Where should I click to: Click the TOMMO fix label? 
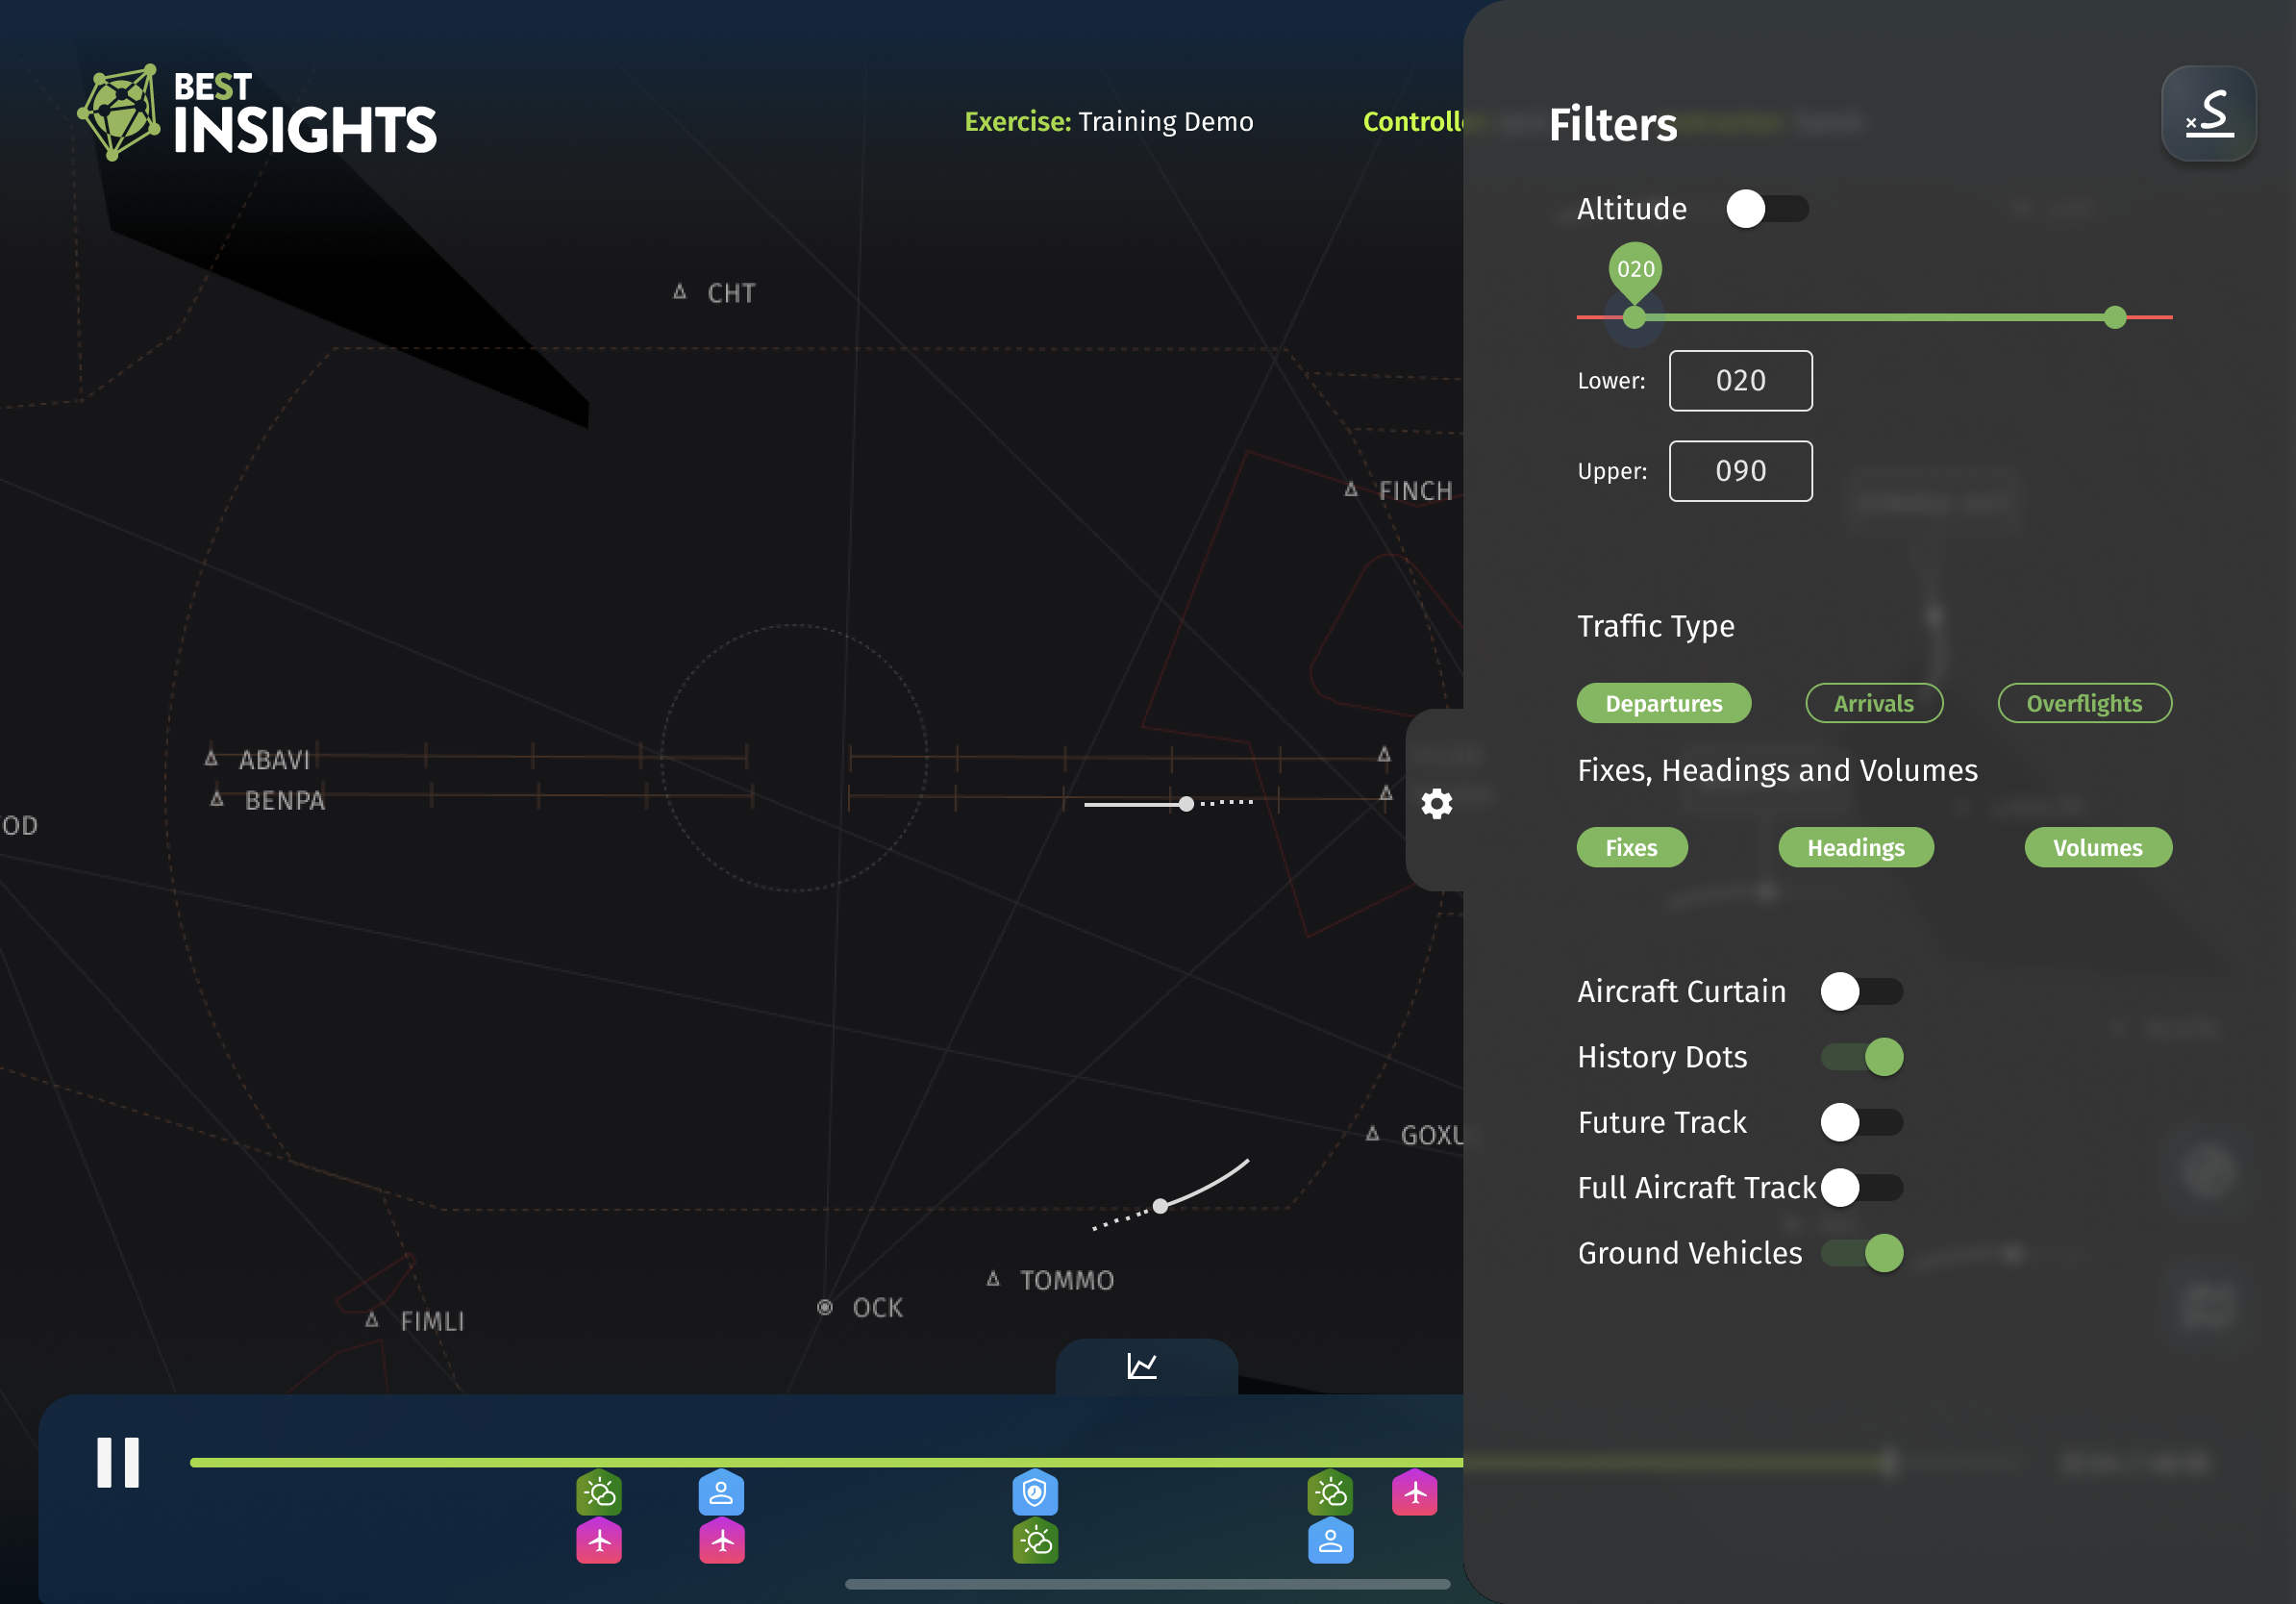point(1066,1280)
